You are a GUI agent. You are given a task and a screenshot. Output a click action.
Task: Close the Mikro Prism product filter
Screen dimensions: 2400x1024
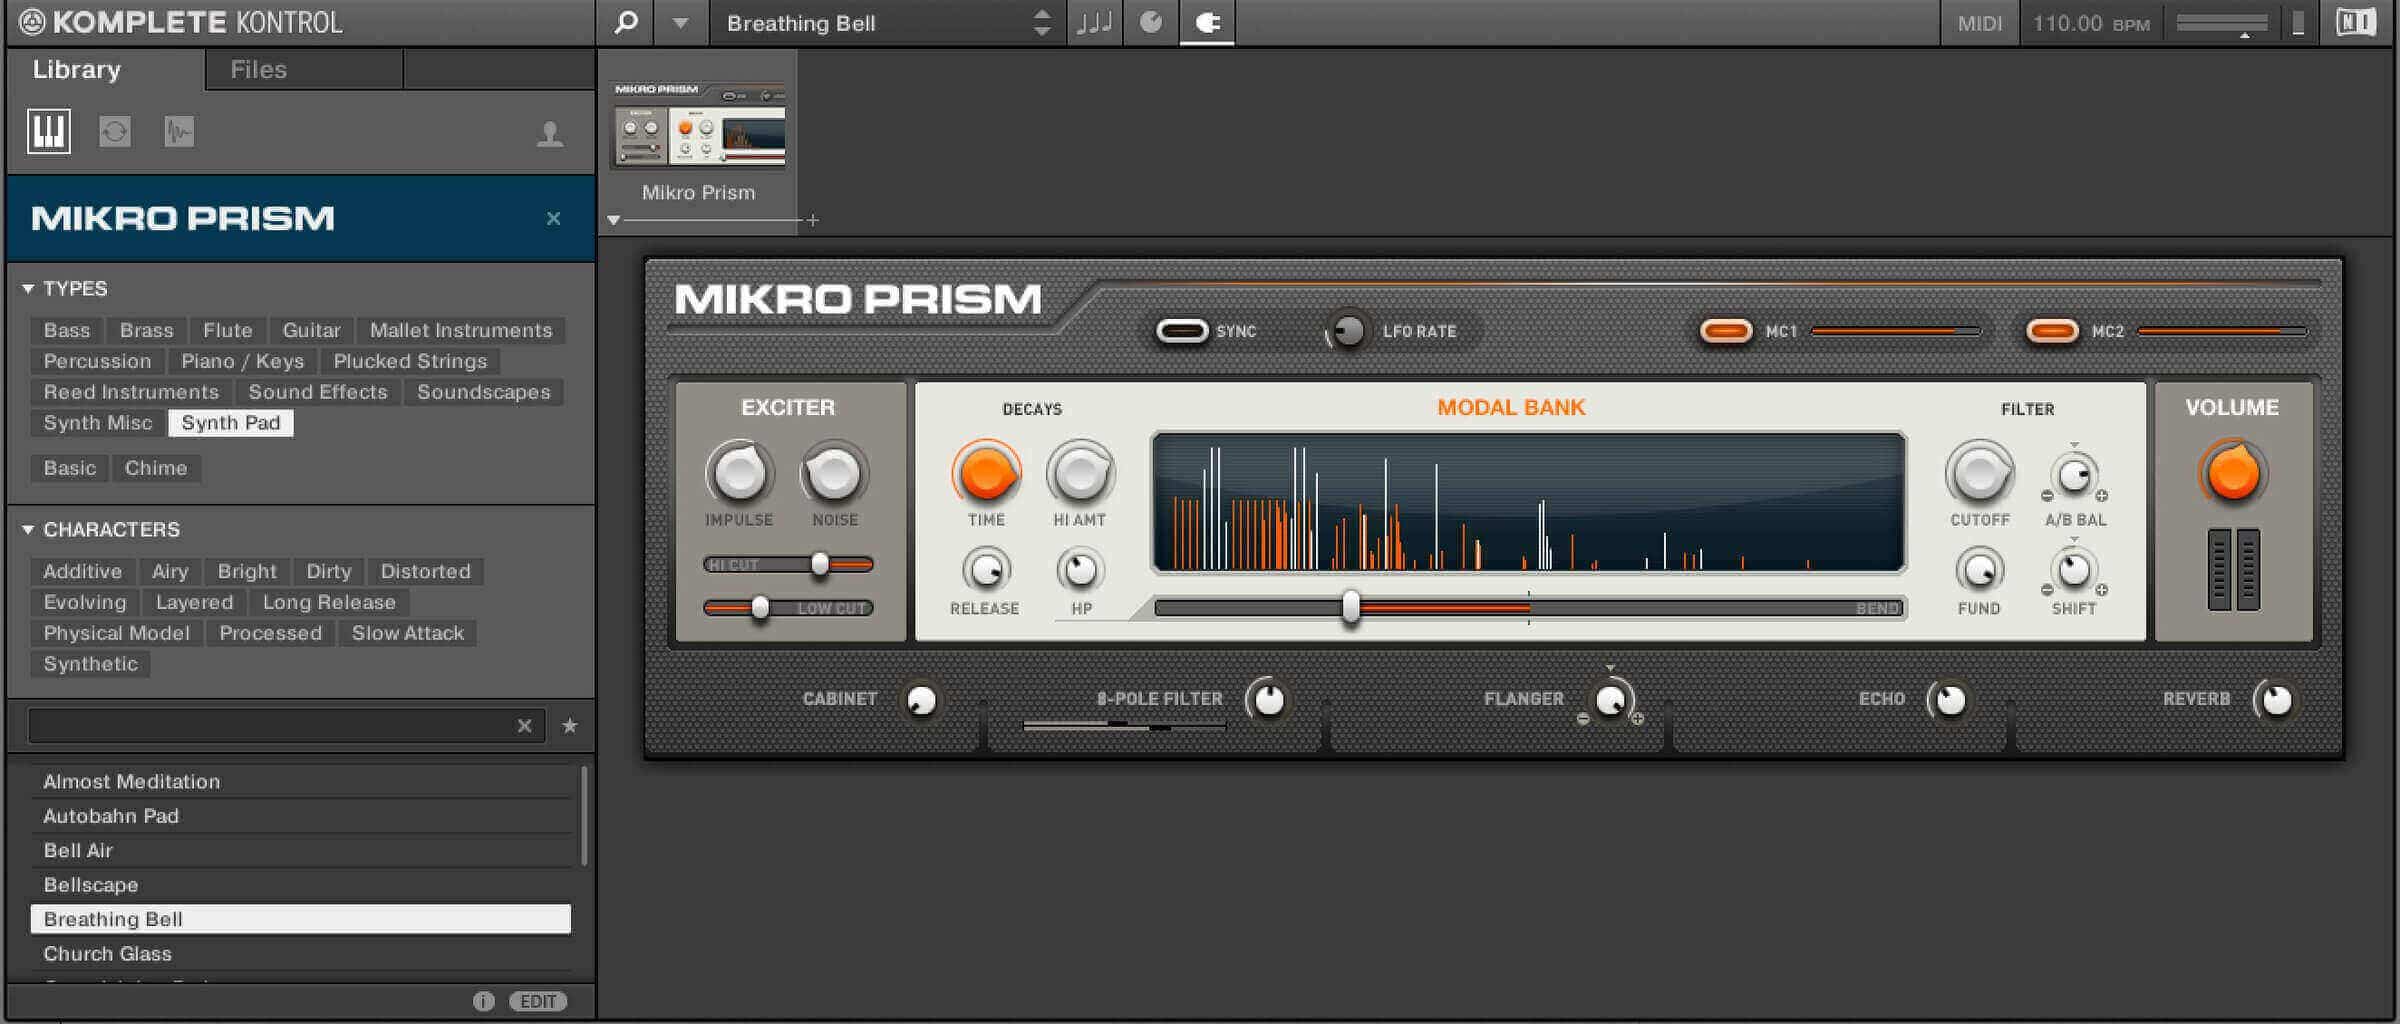tap(553, 218)
